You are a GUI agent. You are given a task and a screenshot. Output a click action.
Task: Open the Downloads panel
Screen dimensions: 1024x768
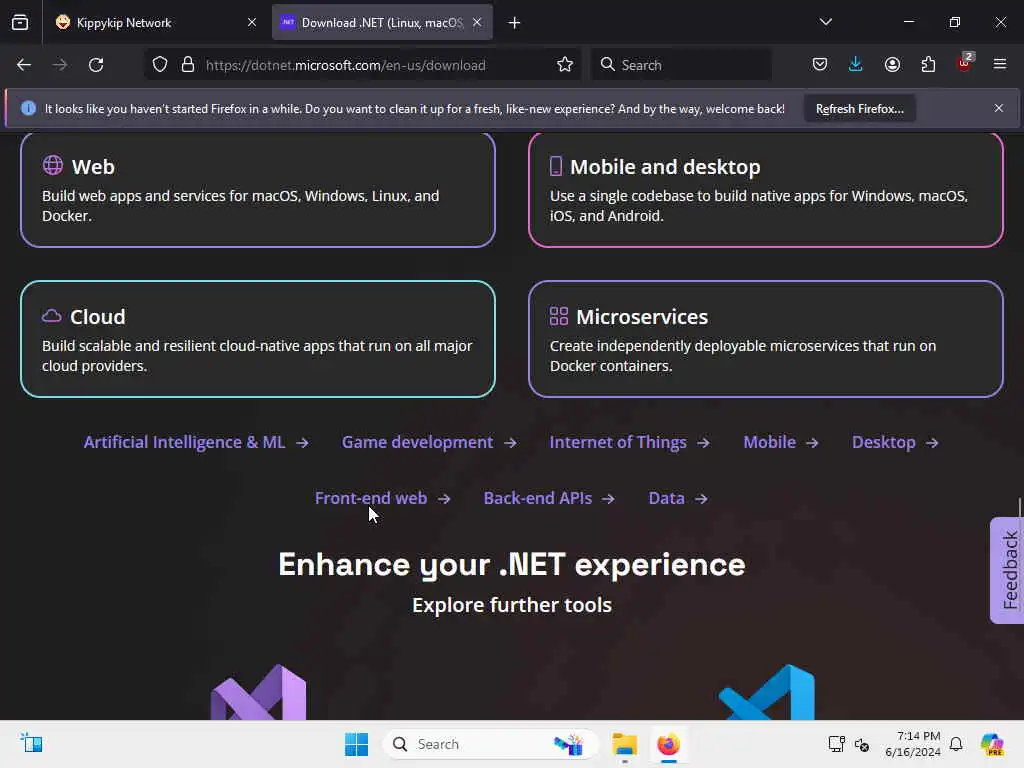pos(856,65)
